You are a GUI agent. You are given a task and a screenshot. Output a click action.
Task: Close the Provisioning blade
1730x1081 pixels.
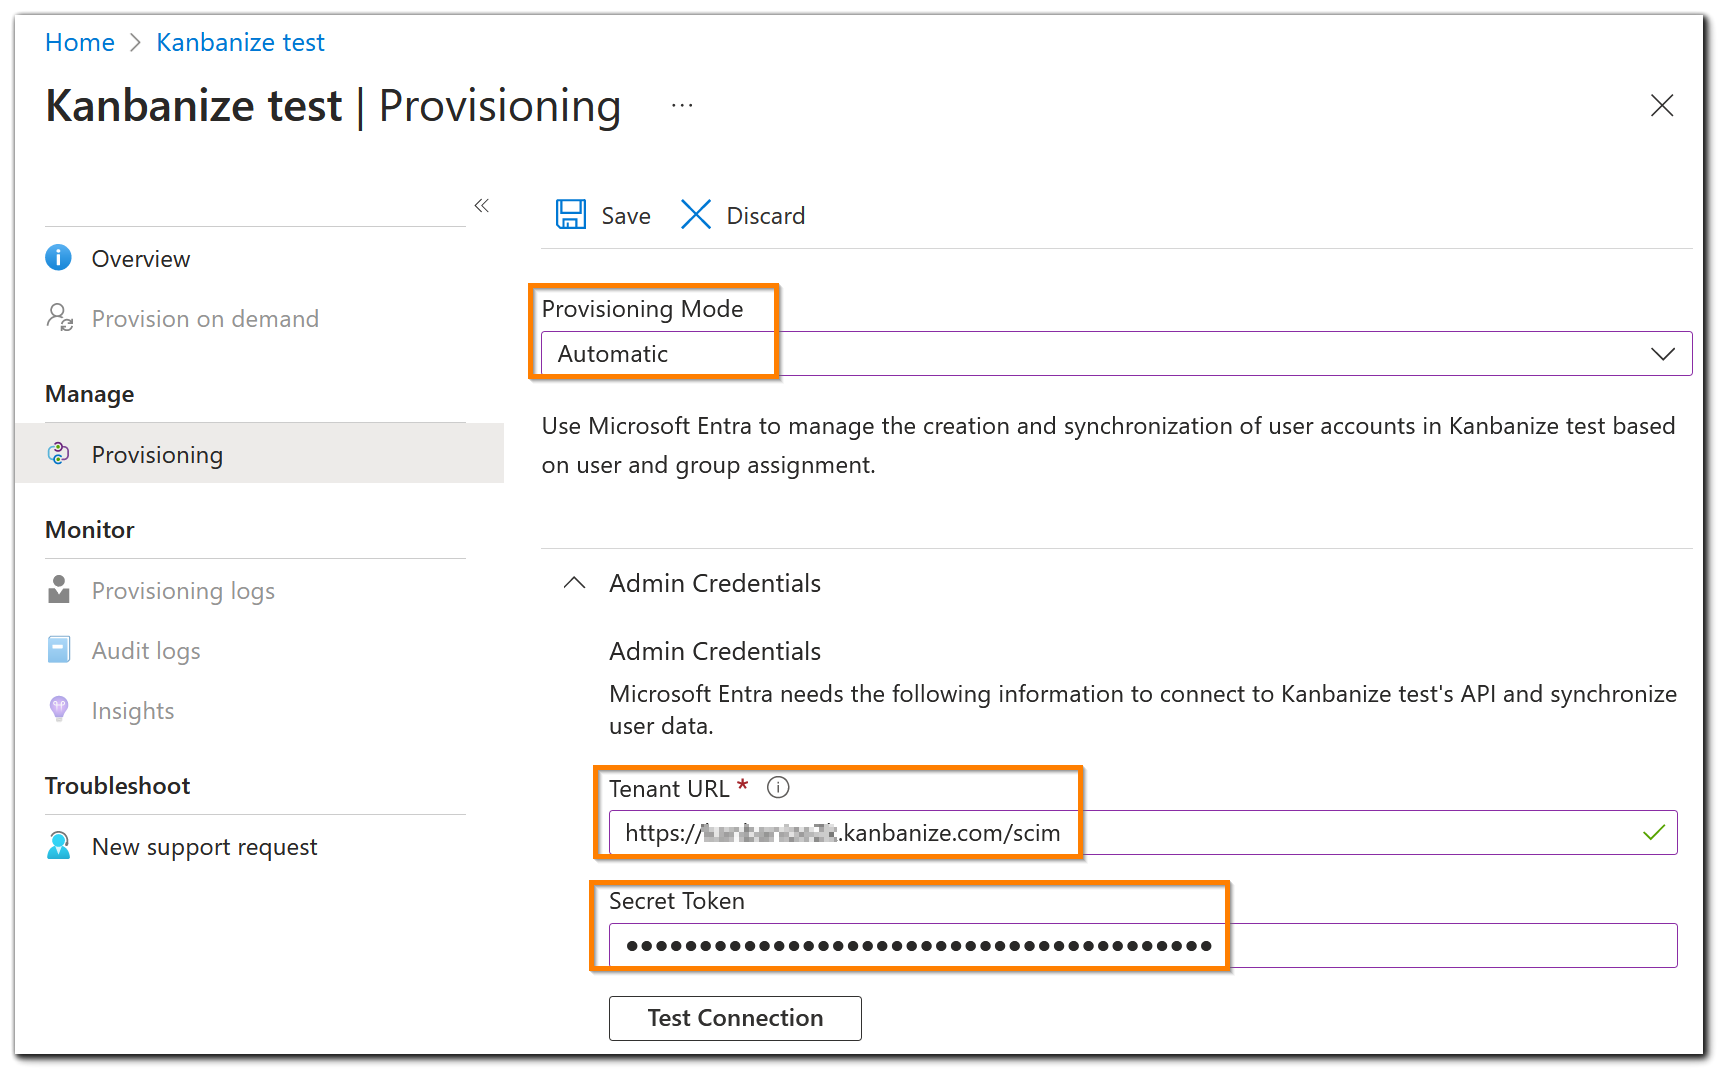(1661, 105)
